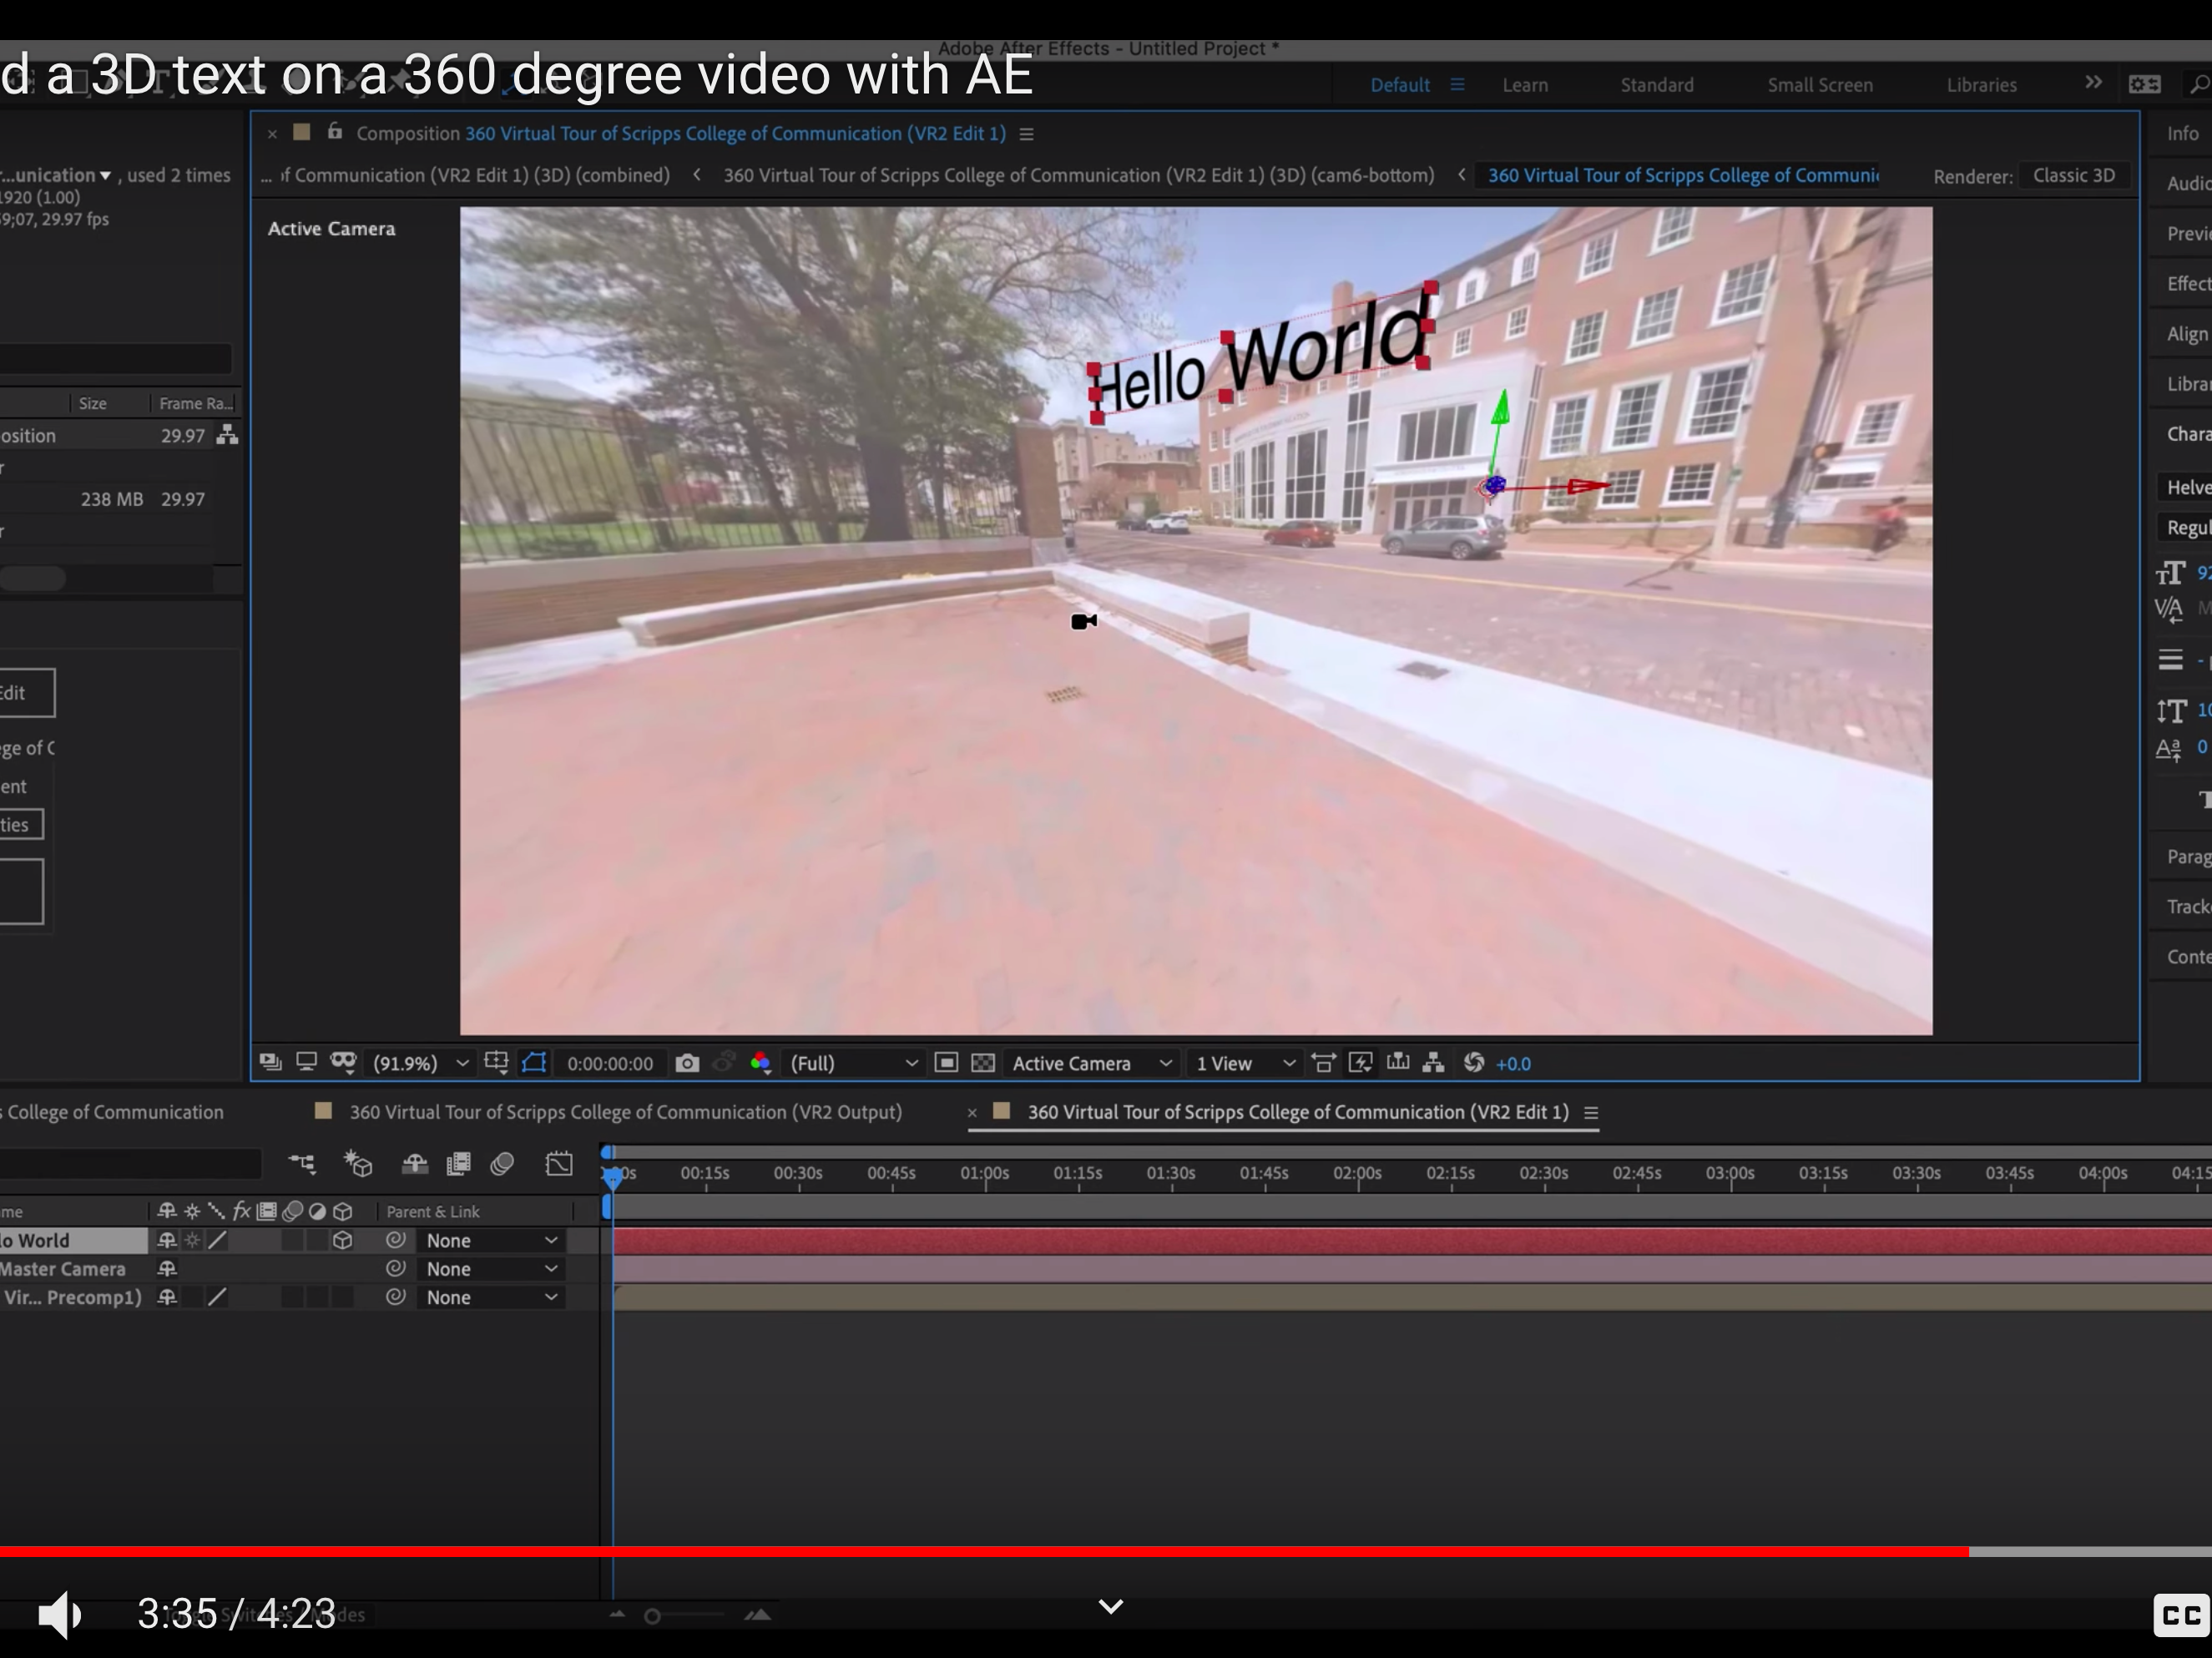Switch to the Learn workspace

[x=1525, y=85]
